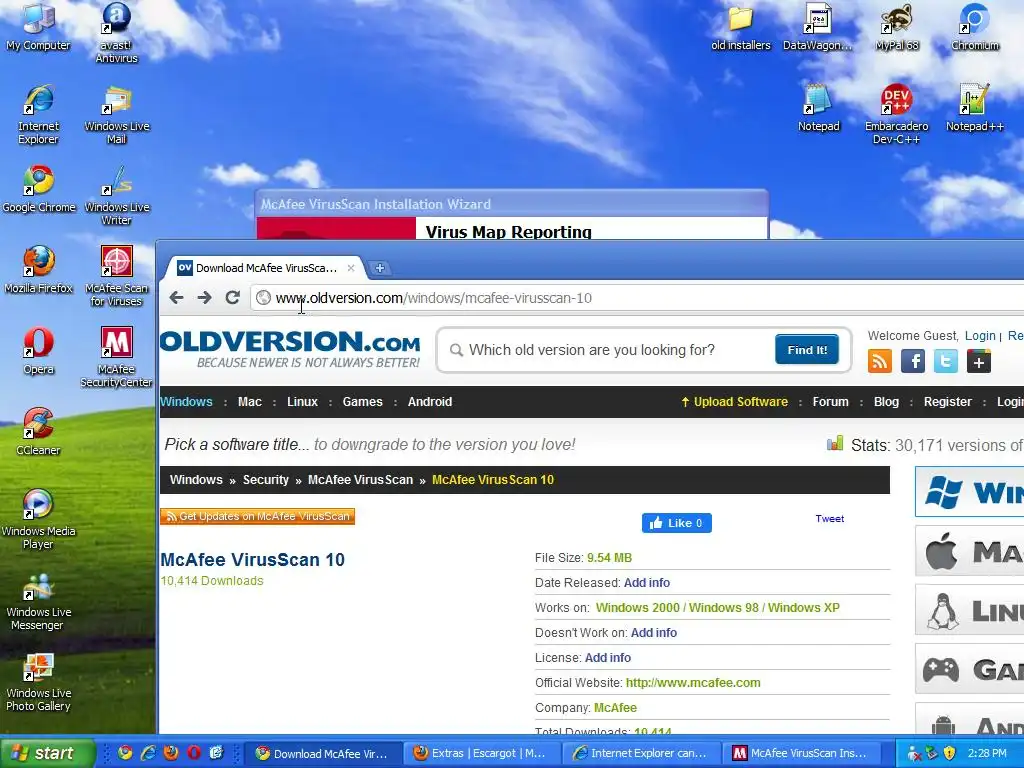
Task: Open McAfee SecurityCenter desktop shortcut
Action: point(116,357)
